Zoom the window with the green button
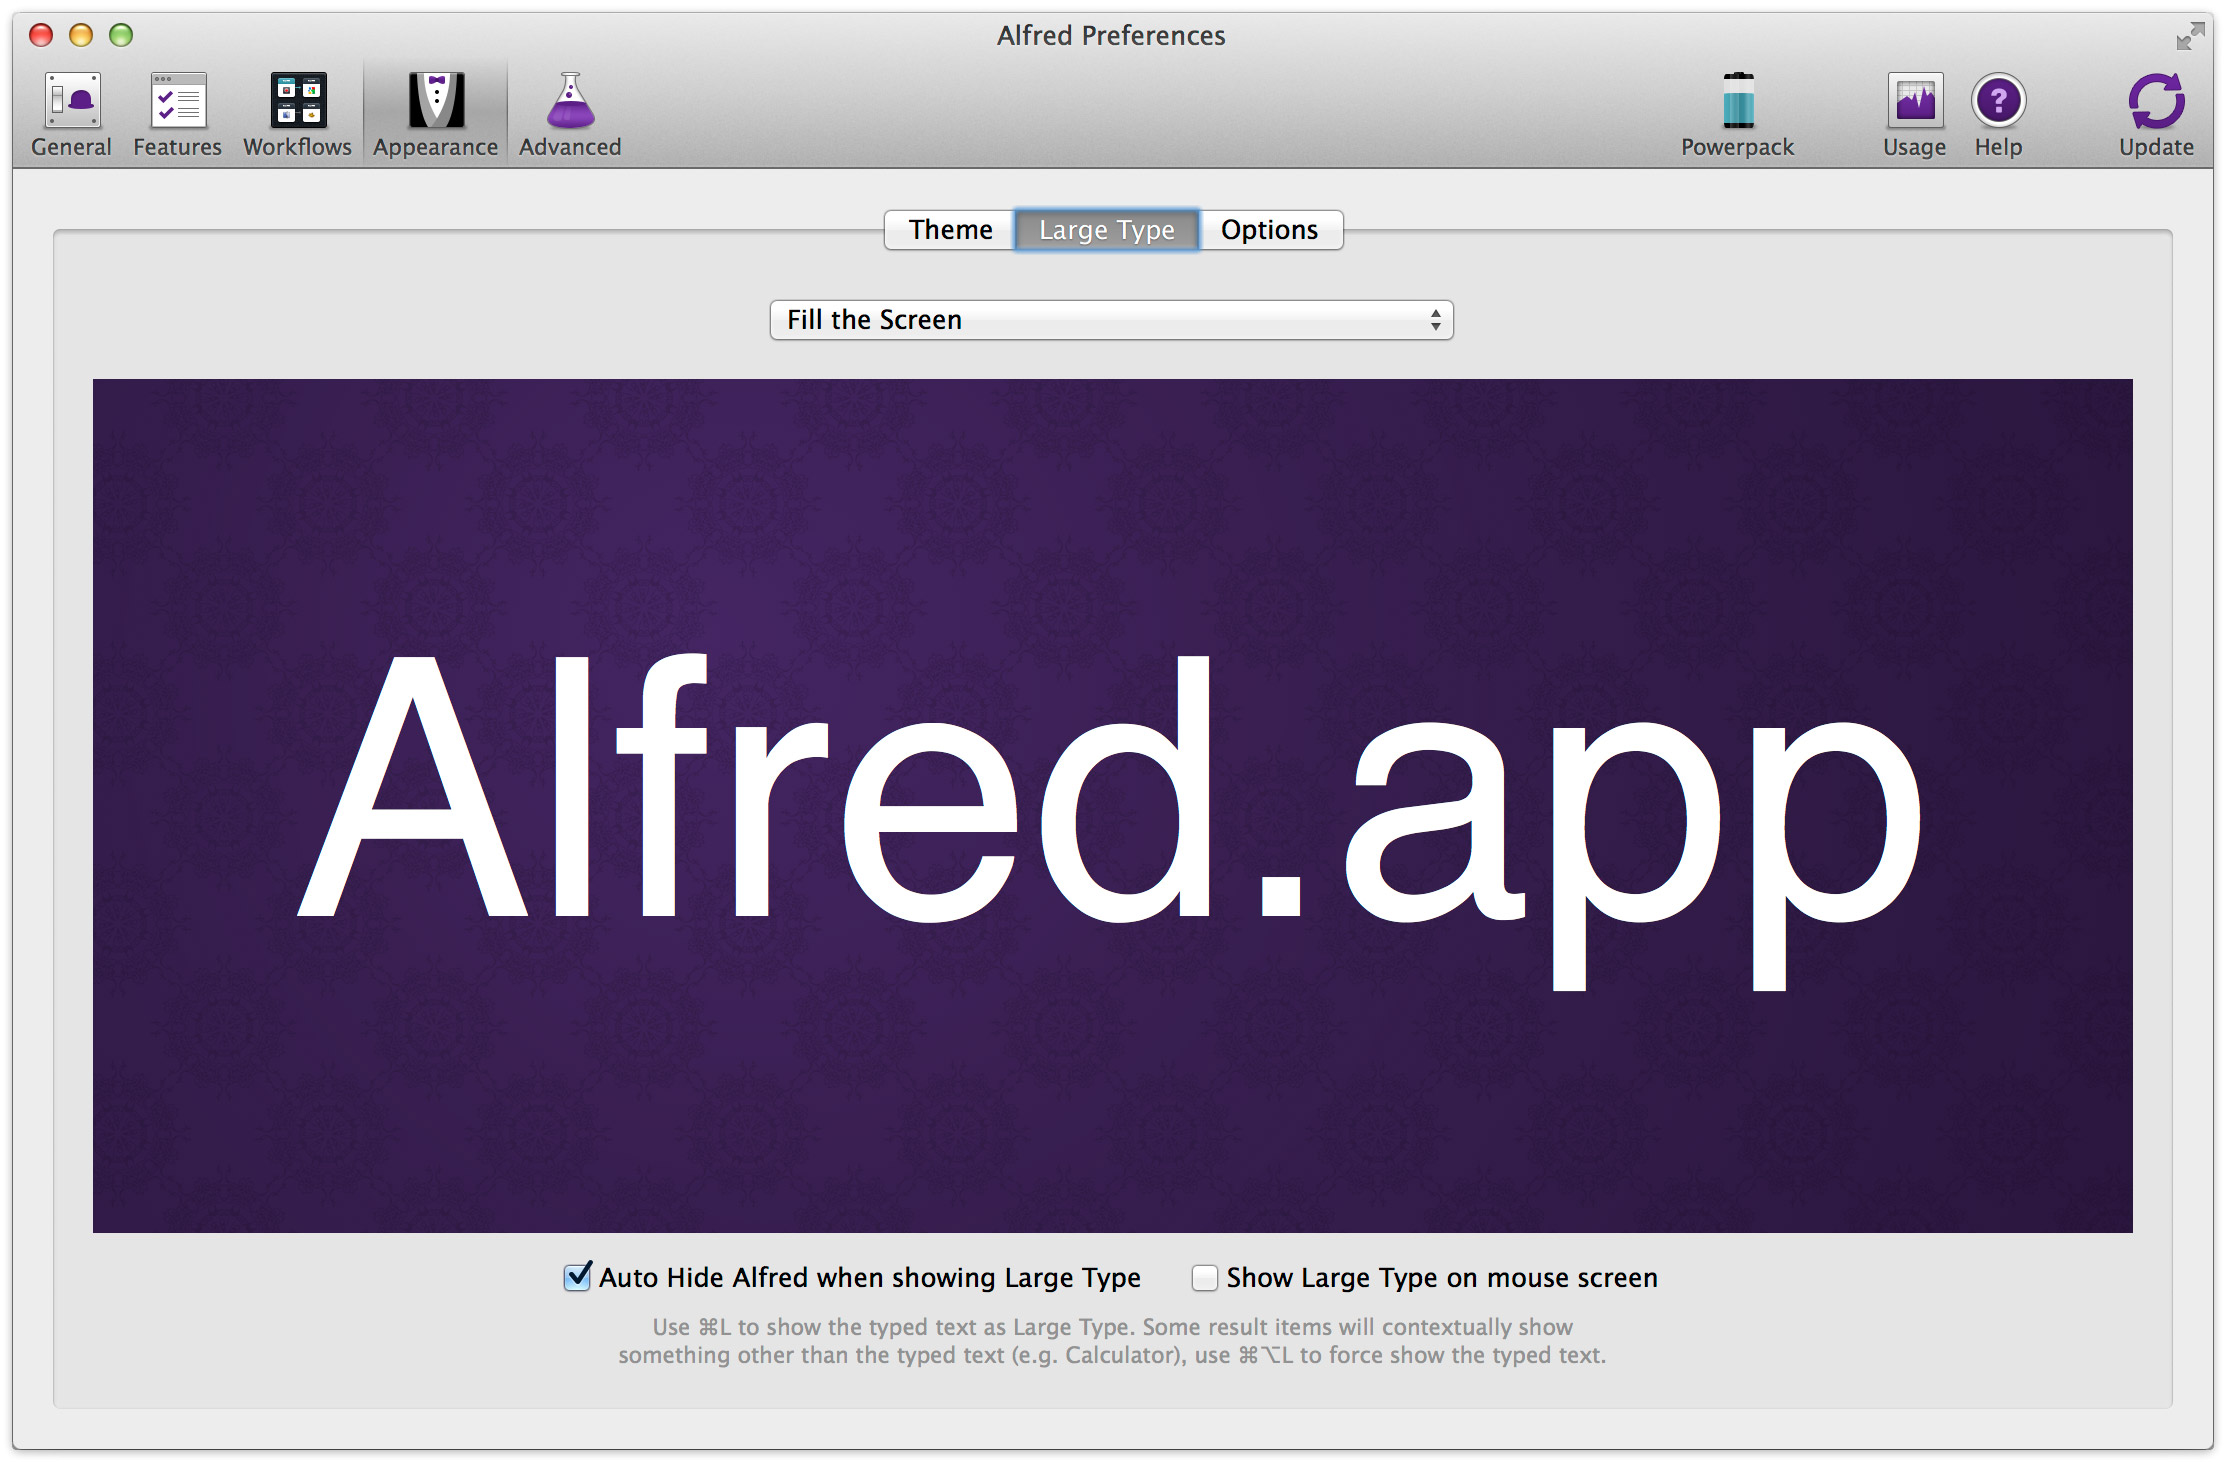Viewport: 2226px width, 1462px height. point(121,36)
